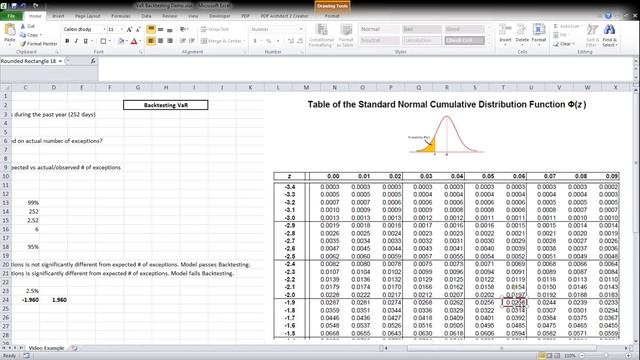Viewport: 640px width, 360px height.
Task: Click the red Font Color button
Action: (134, 41)
